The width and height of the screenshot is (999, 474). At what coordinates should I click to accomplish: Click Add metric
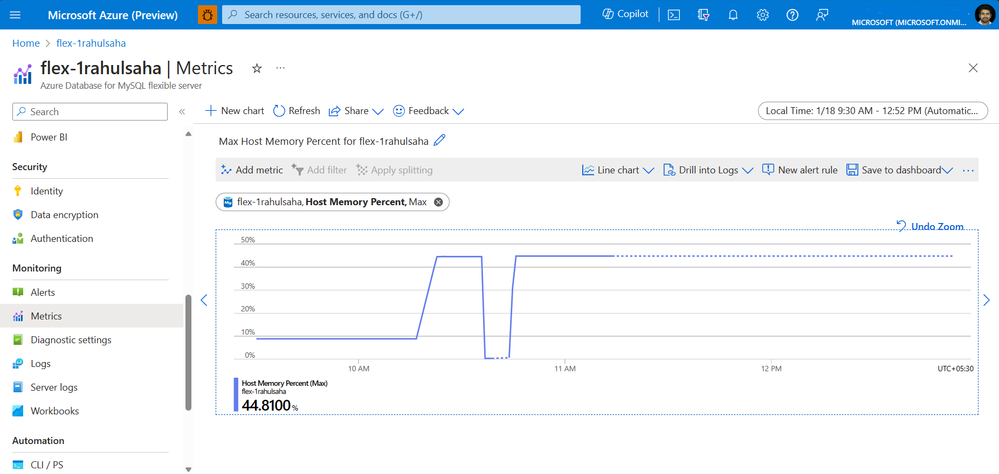[252, 170]
